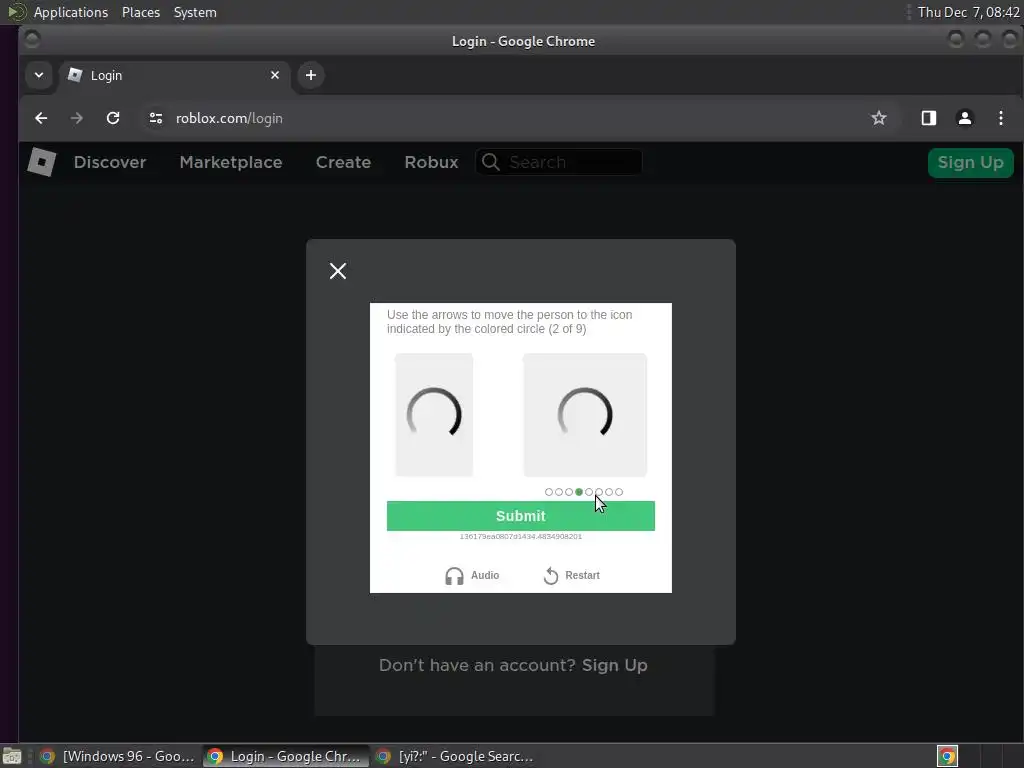The width and height of the screenshot is (1024, 768).
Task: Click the circular Restart arrow icon
Action: (551, 575)
